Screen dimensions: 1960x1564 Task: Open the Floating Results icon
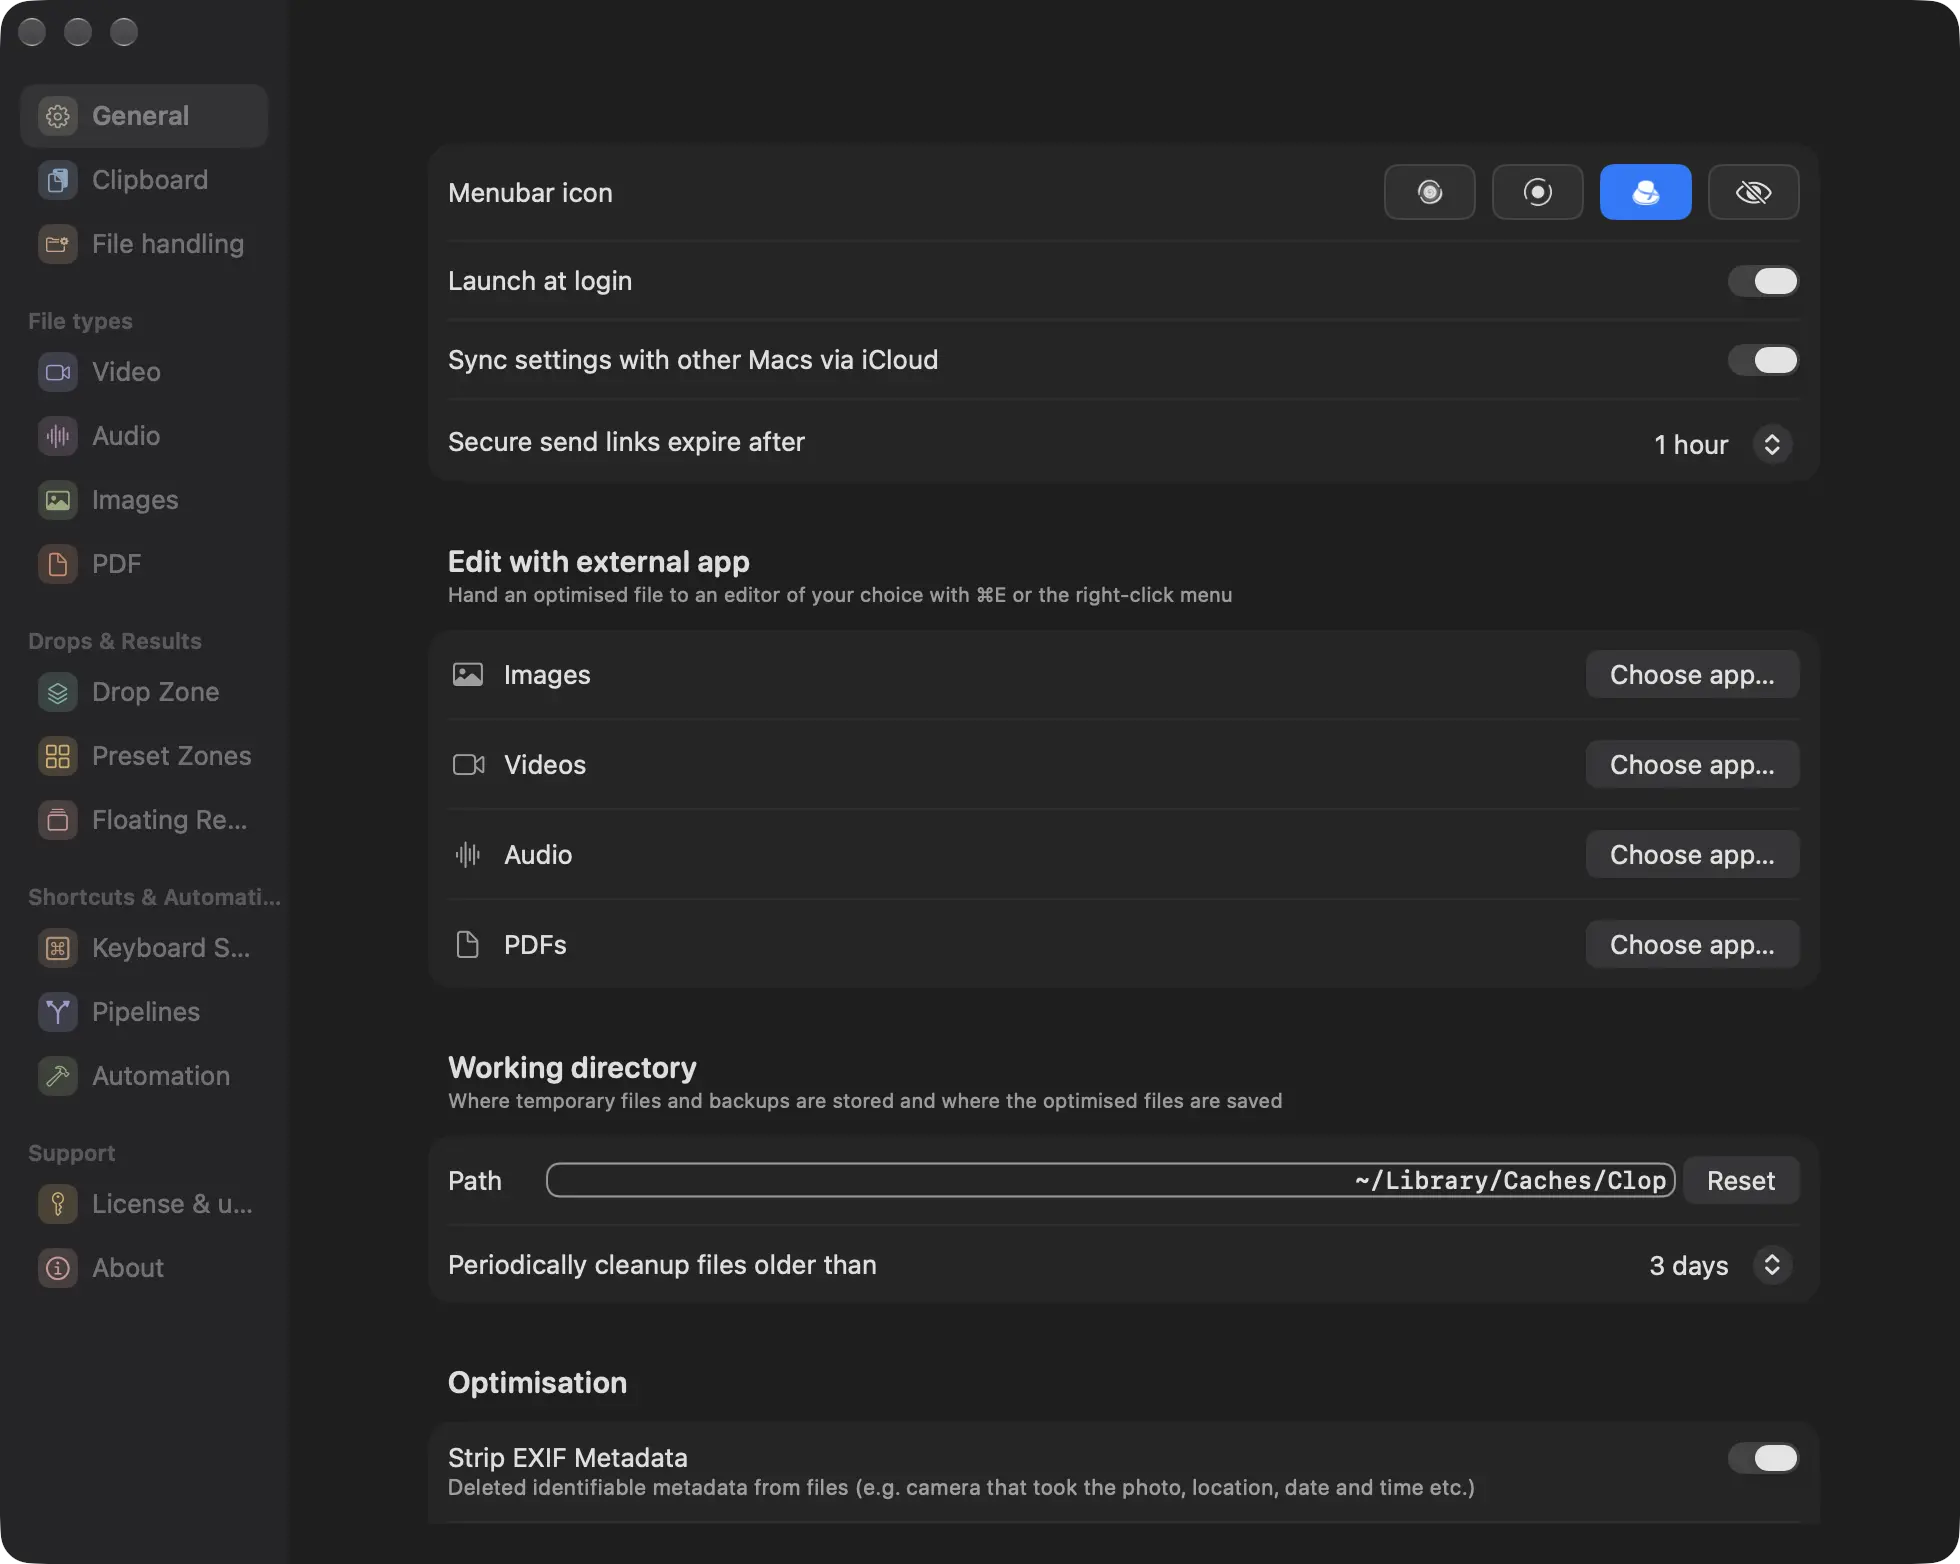pyautogui.click(x=58, y=820)
